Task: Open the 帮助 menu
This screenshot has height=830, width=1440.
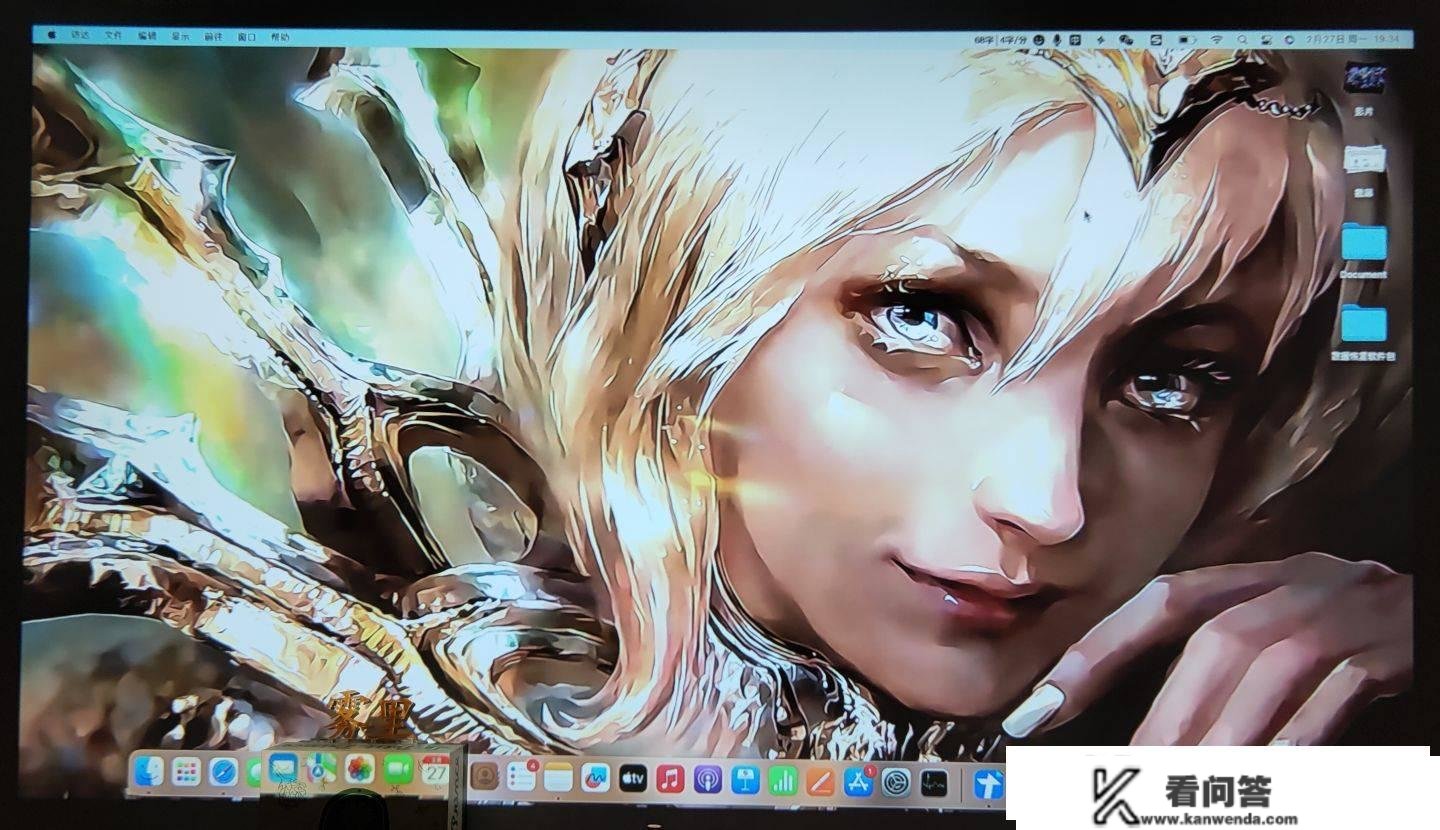Action: click(279, 36)
